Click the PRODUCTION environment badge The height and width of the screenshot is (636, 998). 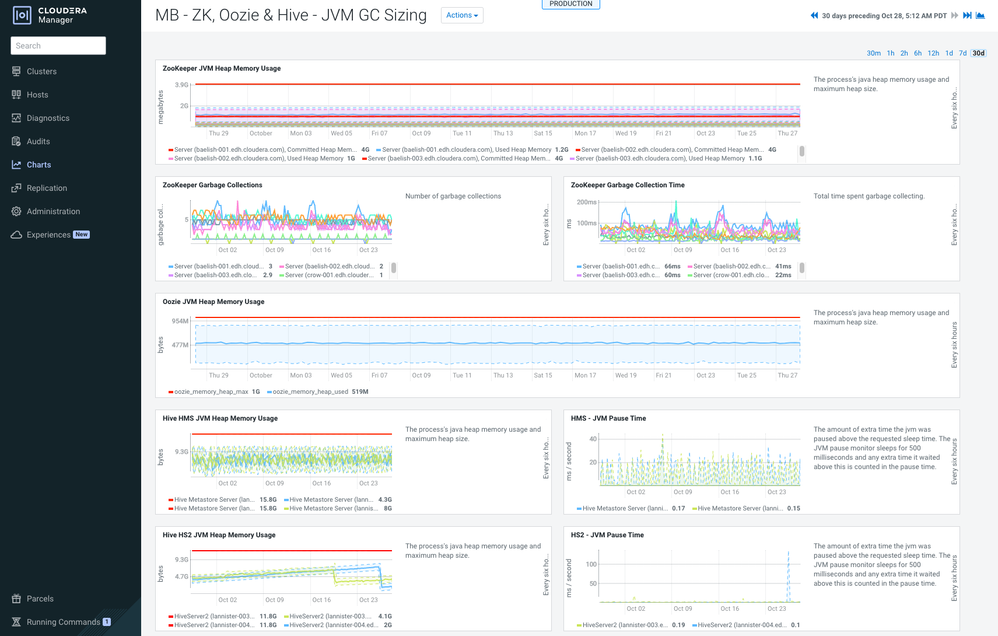pyautogui.click(x=571, y=4)
